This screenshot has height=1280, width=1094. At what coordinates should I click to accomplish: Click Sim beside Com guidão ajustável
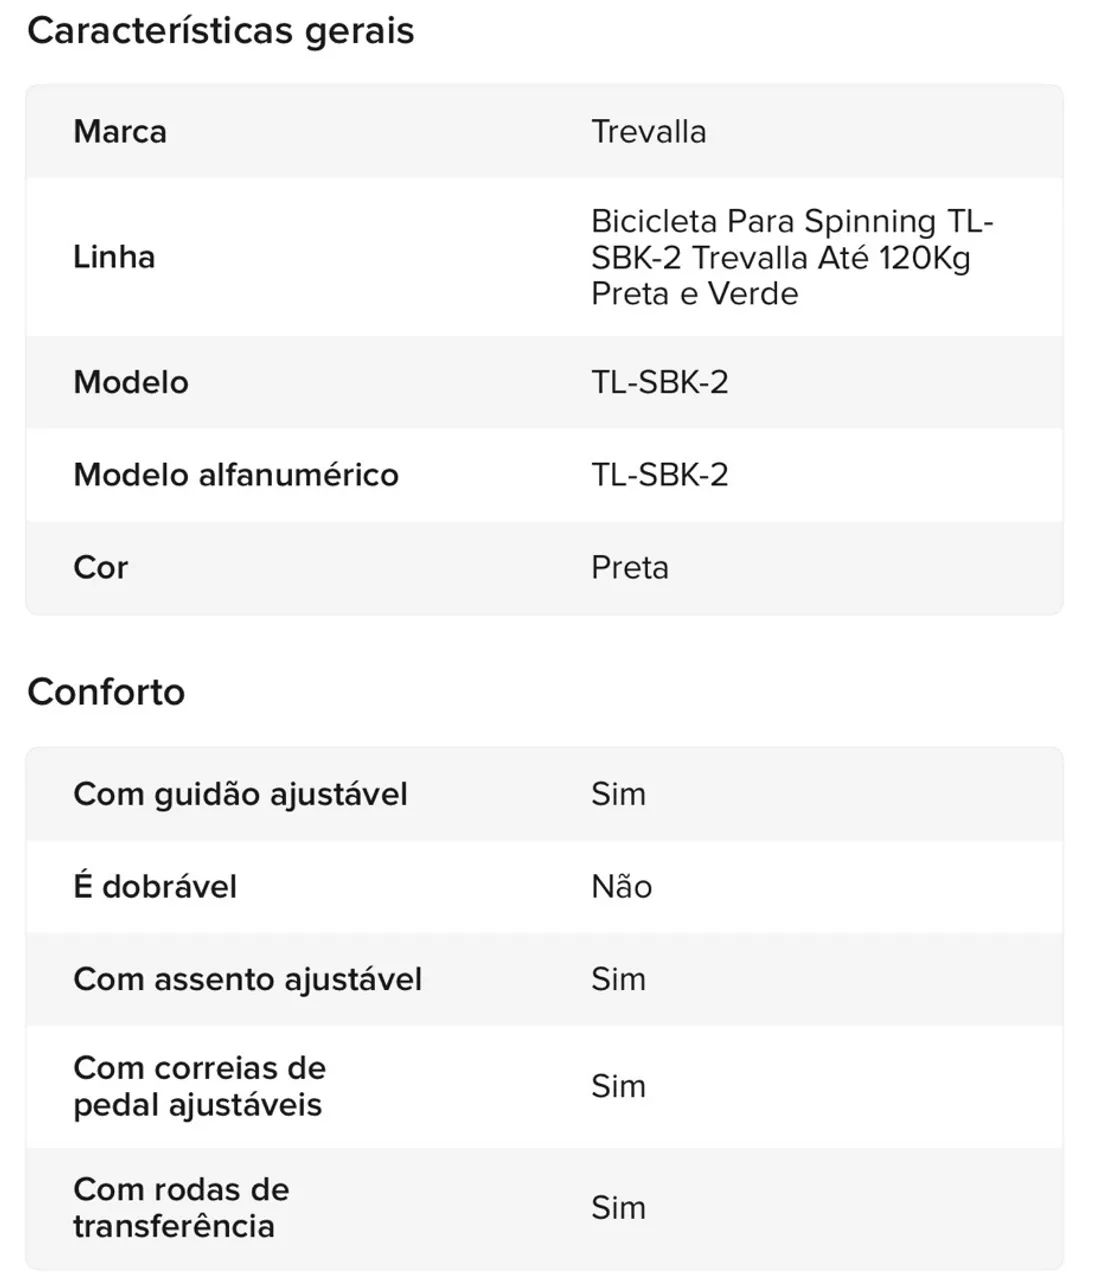coord(618,794)
